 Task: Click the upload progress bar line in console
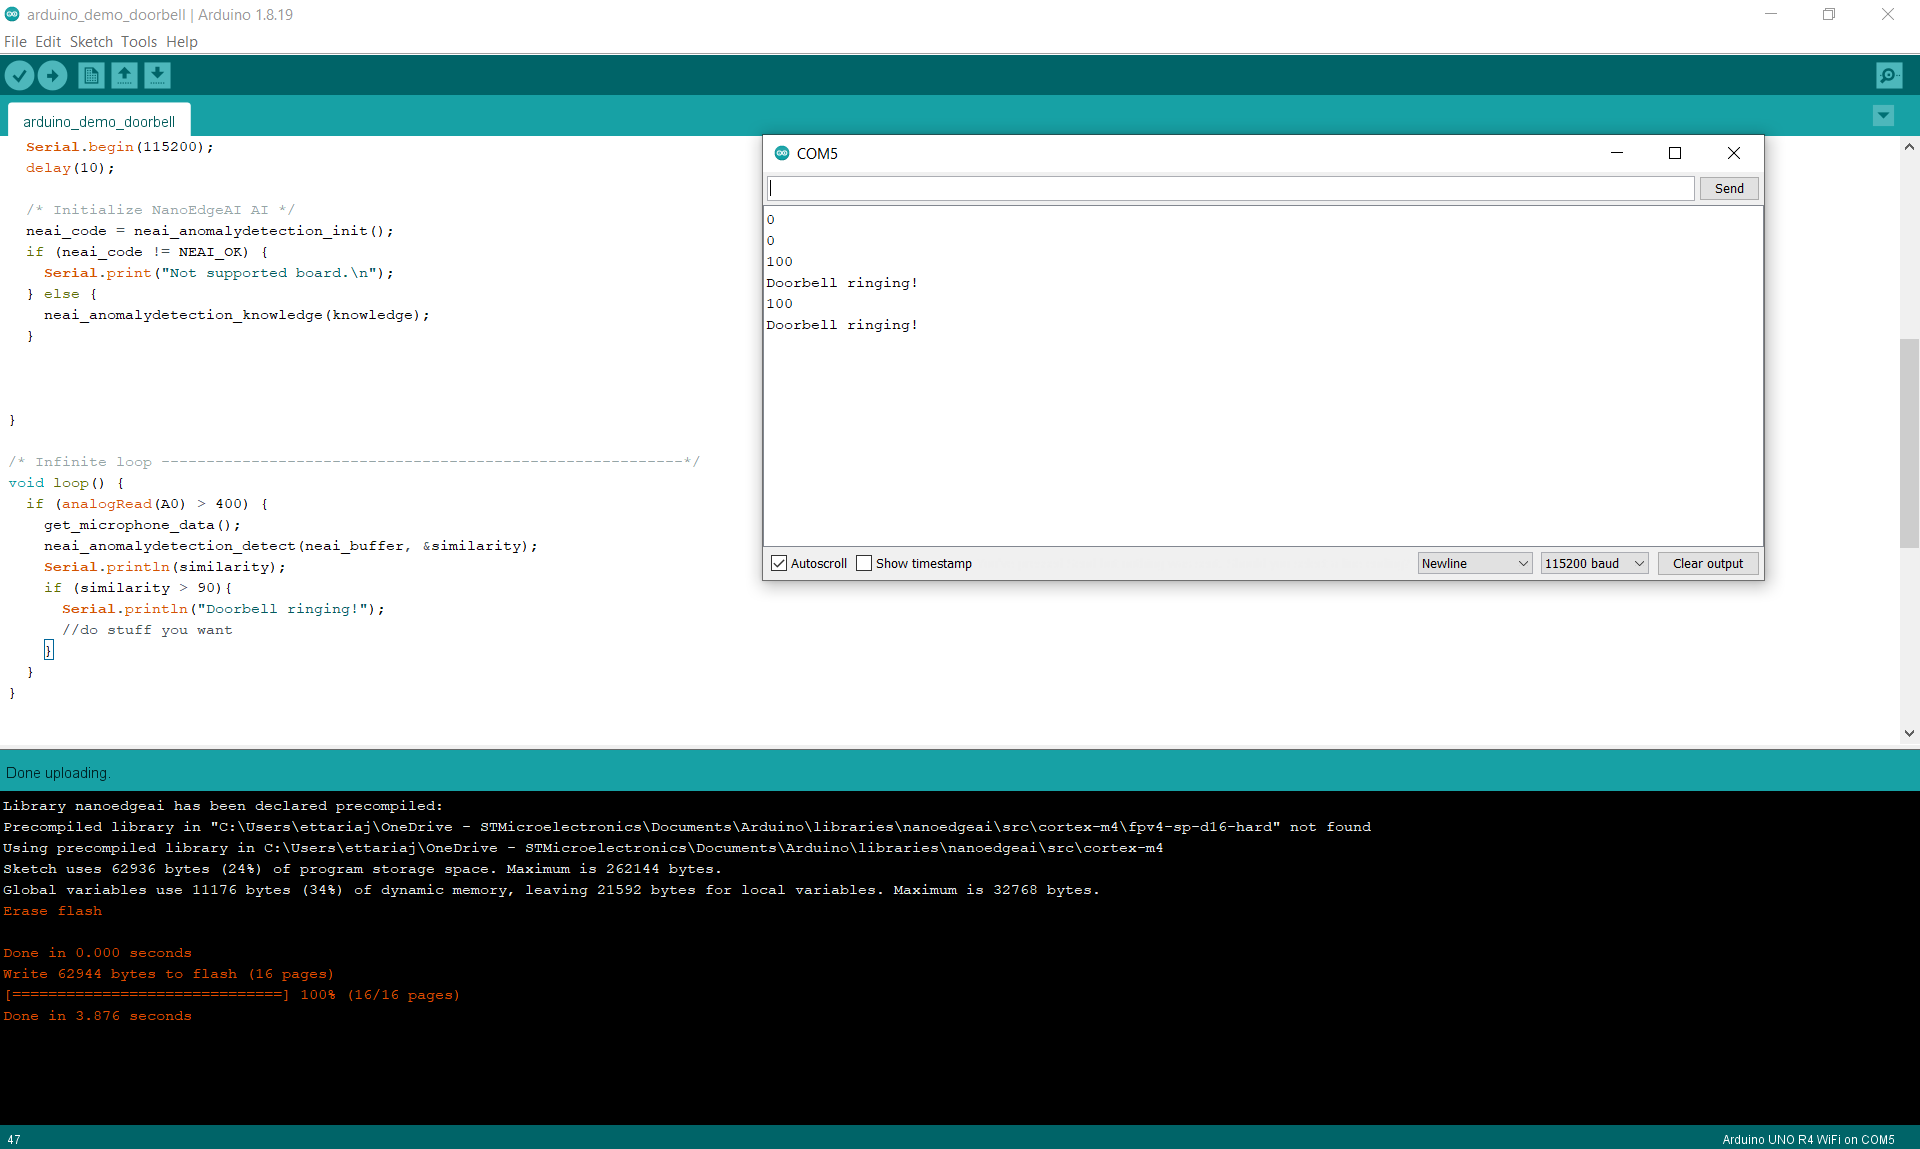pyautogui.click(x=231, y=995)
